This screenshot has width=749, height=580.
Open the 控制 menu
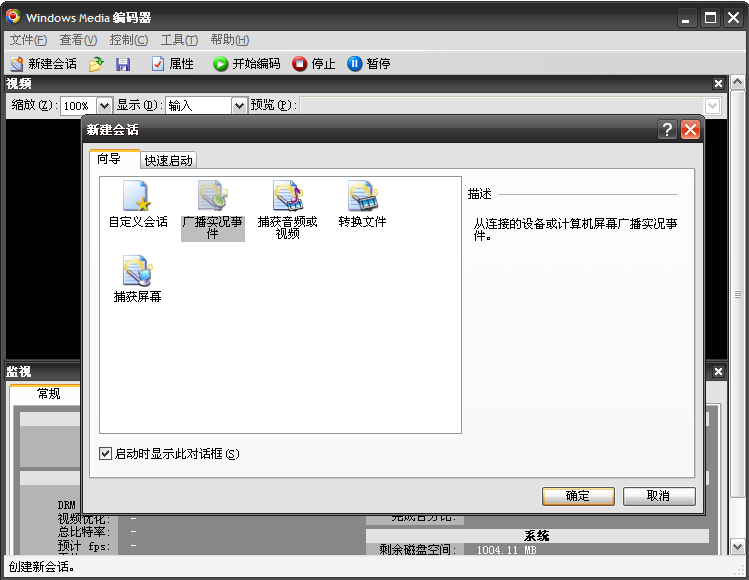click(x=128, y=40)
